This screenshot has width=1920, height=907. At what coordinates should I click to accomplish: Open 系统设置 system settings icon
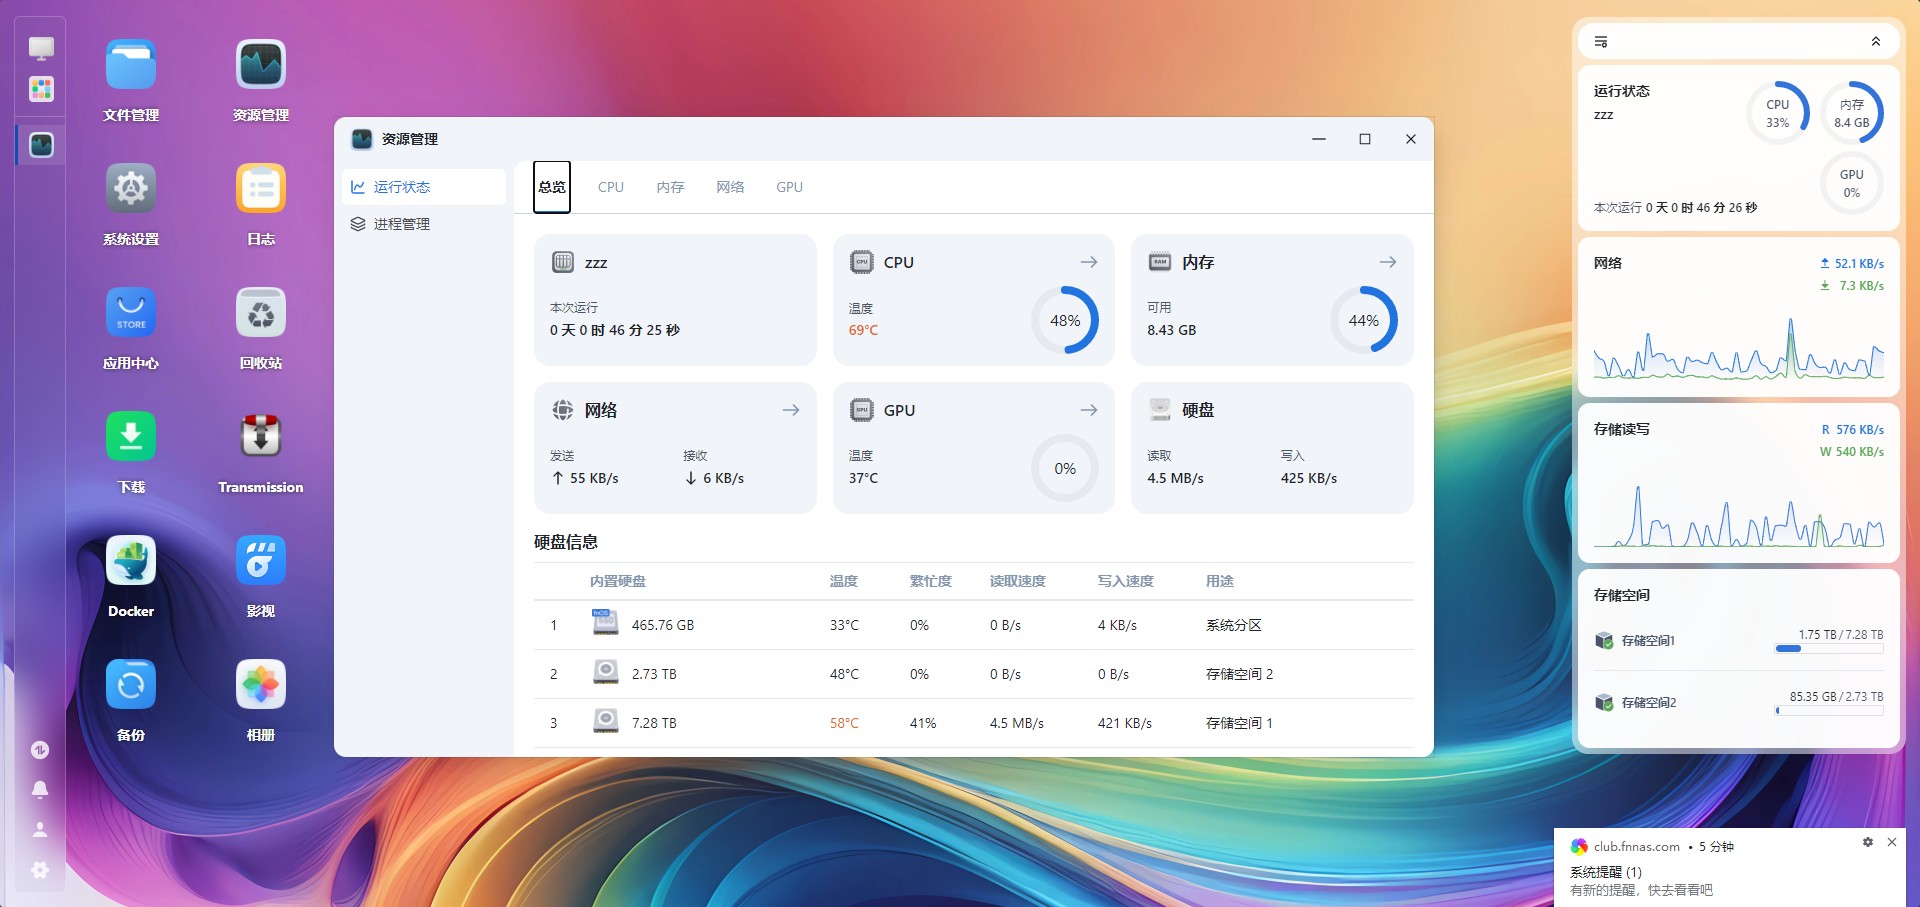tap(131, 189)
